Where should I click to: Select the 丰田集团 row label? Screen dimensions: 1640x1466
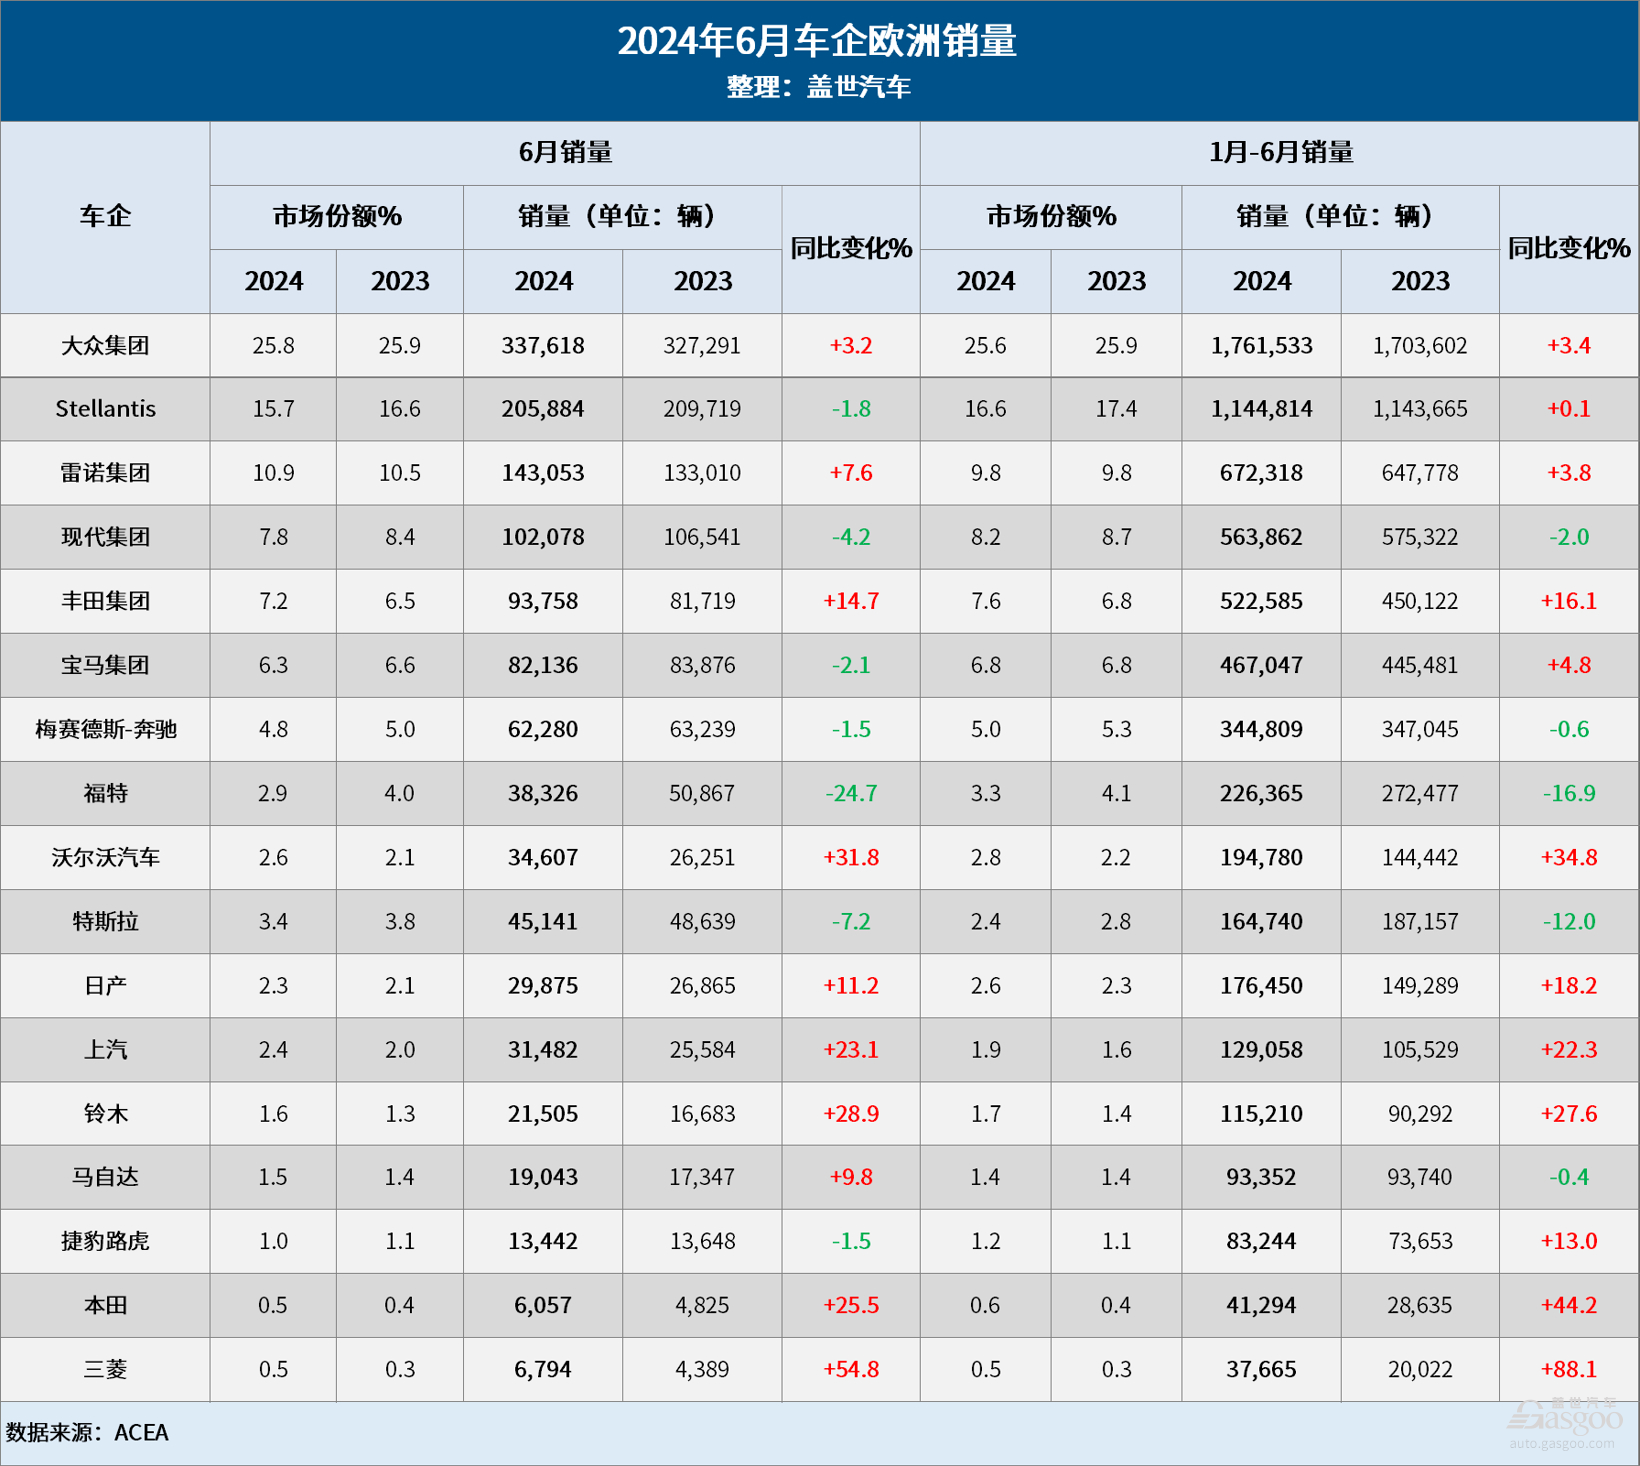pyautogui.click(x=105, y=601)
